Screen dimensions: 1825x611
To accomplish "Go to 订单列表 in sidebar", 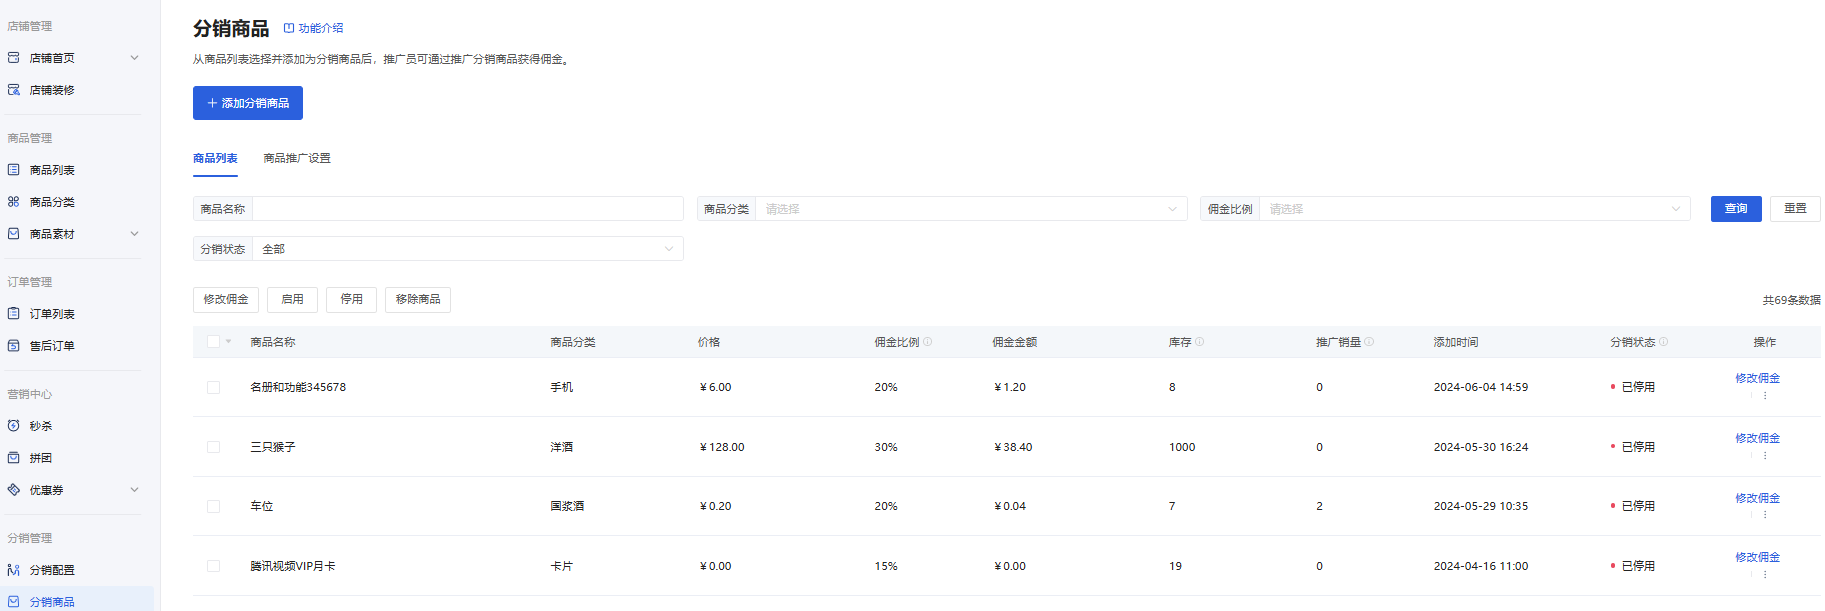I will click(52, 314).
